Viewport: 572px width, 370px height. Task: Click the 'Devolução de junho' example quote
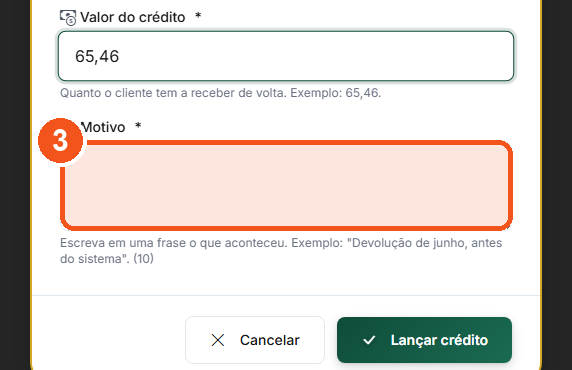tap(405, 243)
